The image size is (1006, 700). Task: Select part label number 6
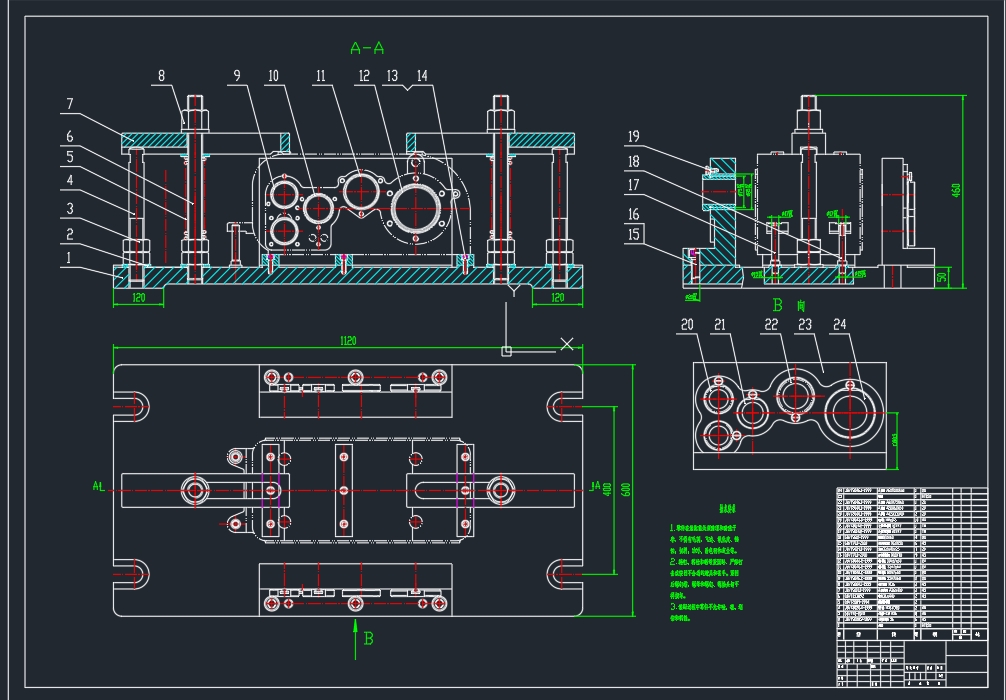[x=69, y=137]
